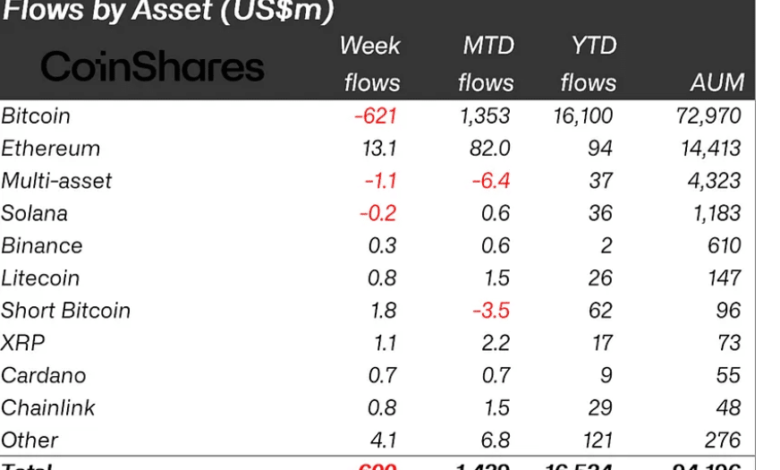This screenshot has height=470, width=780.
Task: Click the Binance row label
Action: coord(41,246)
